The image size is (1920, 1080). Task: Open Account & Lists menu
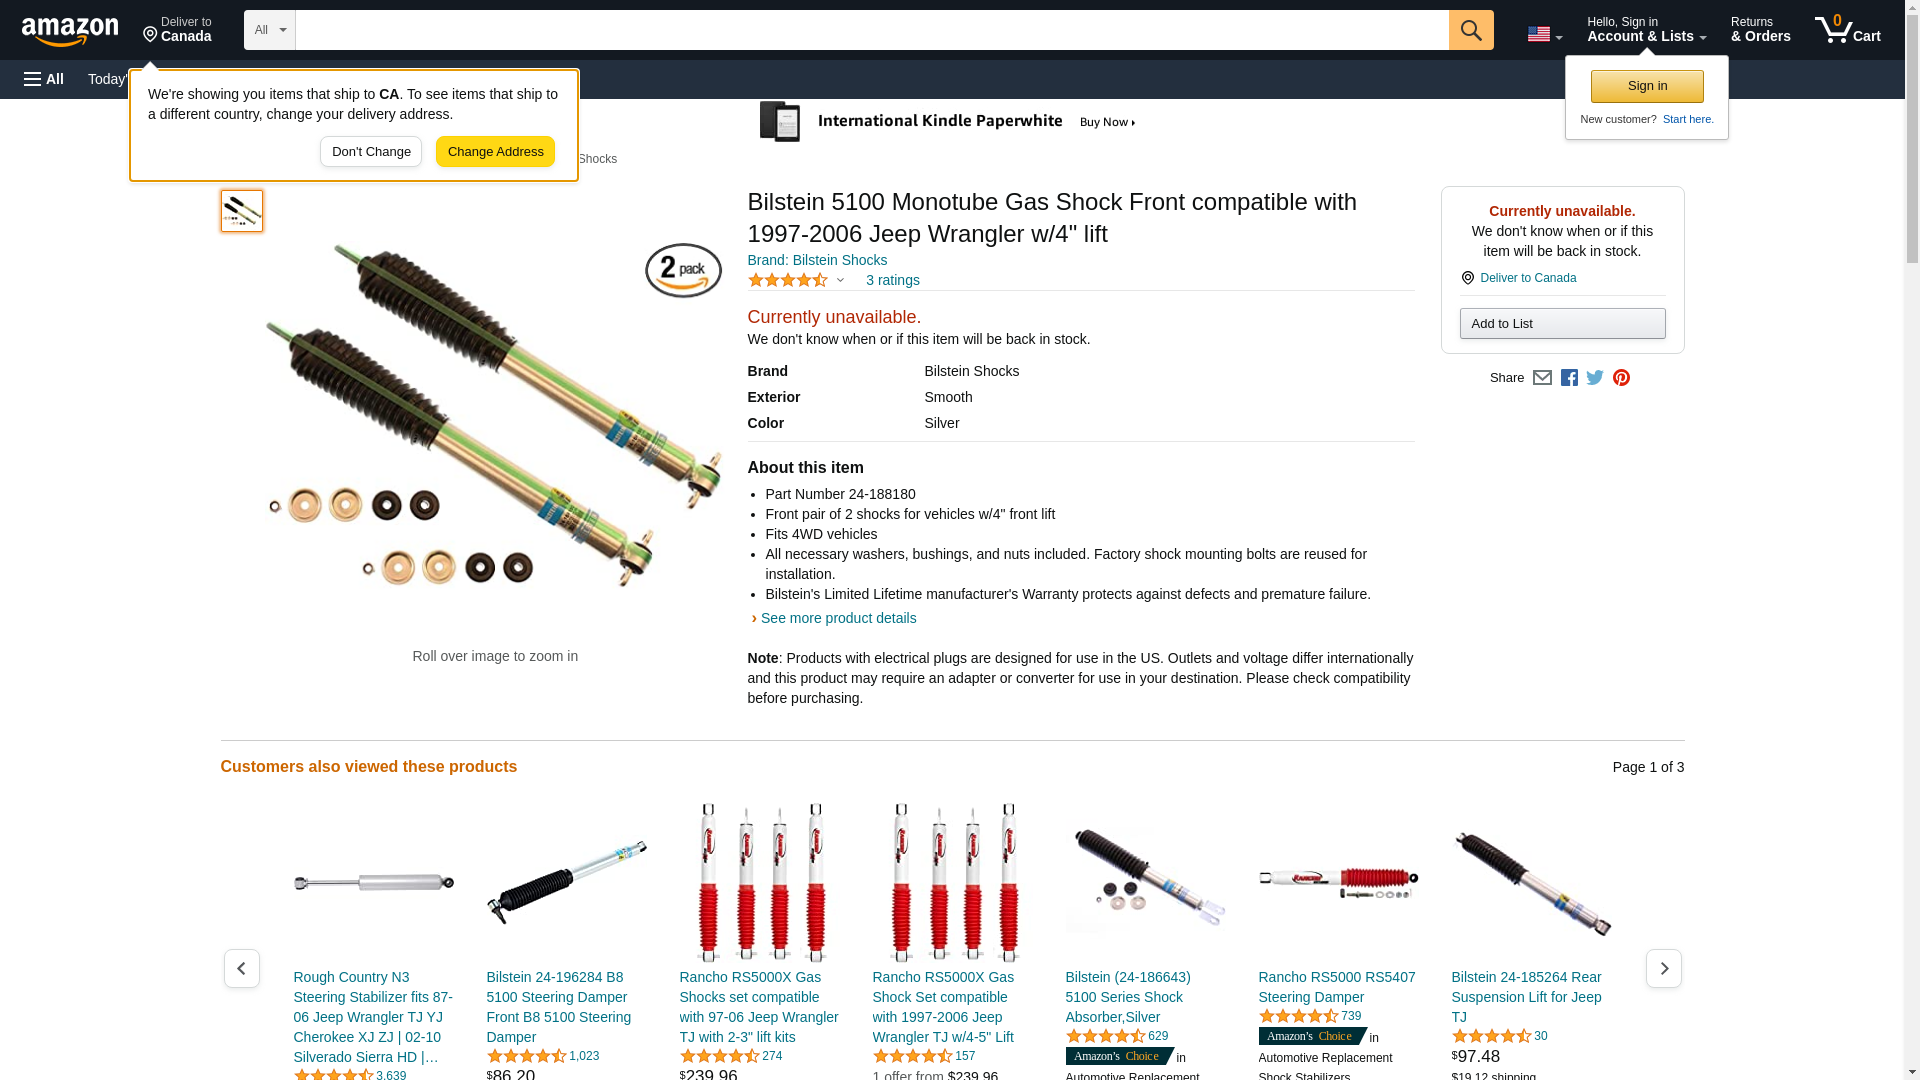1646,30
